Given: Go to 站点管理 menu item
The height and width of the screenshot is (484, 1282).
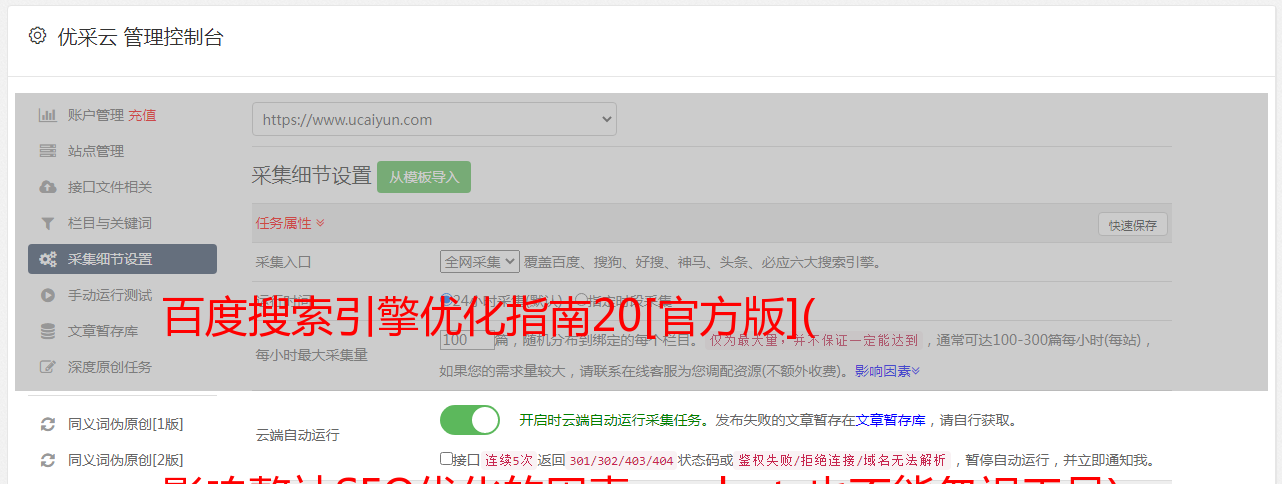Looking at the screenshot, I should click(96, 151).
